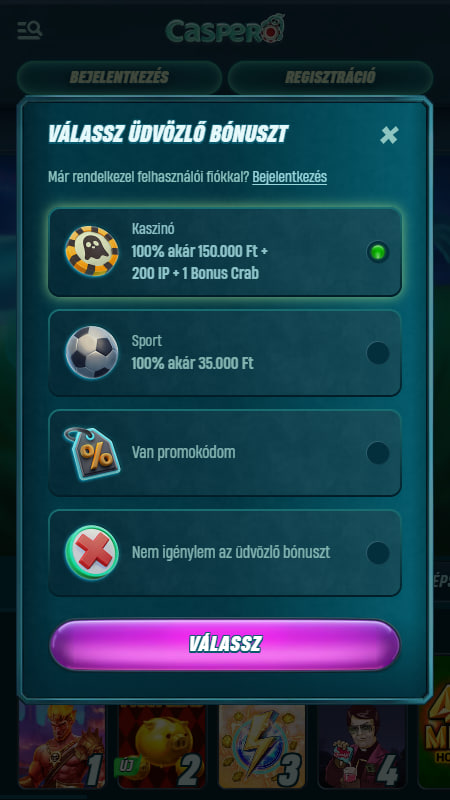The height and width of the screenshot is (800, 450).
Task: Click the ghost casino chip icon
Action: (x=92, y=252)
